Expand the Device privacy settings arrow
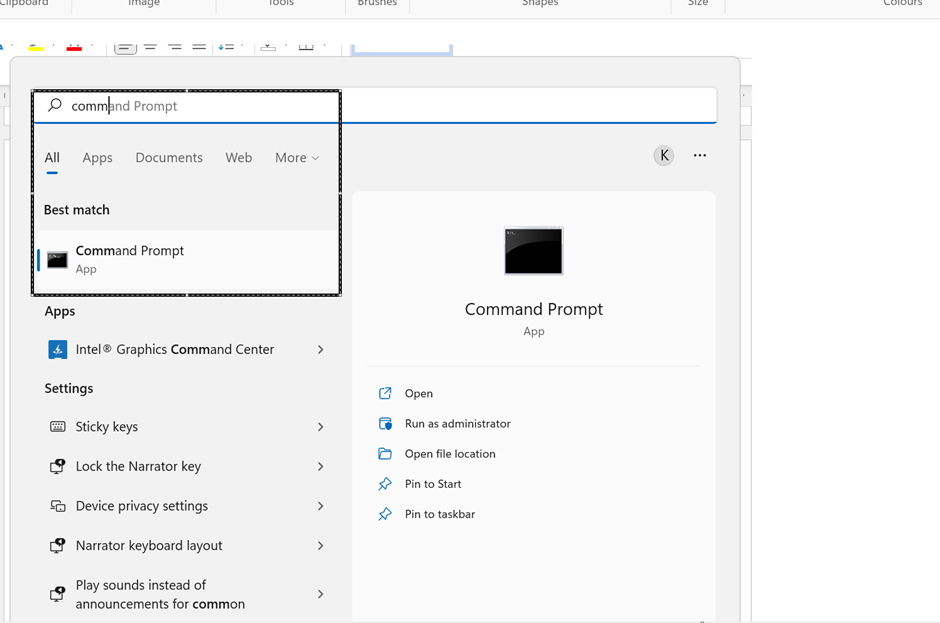 tap(321, 506)
